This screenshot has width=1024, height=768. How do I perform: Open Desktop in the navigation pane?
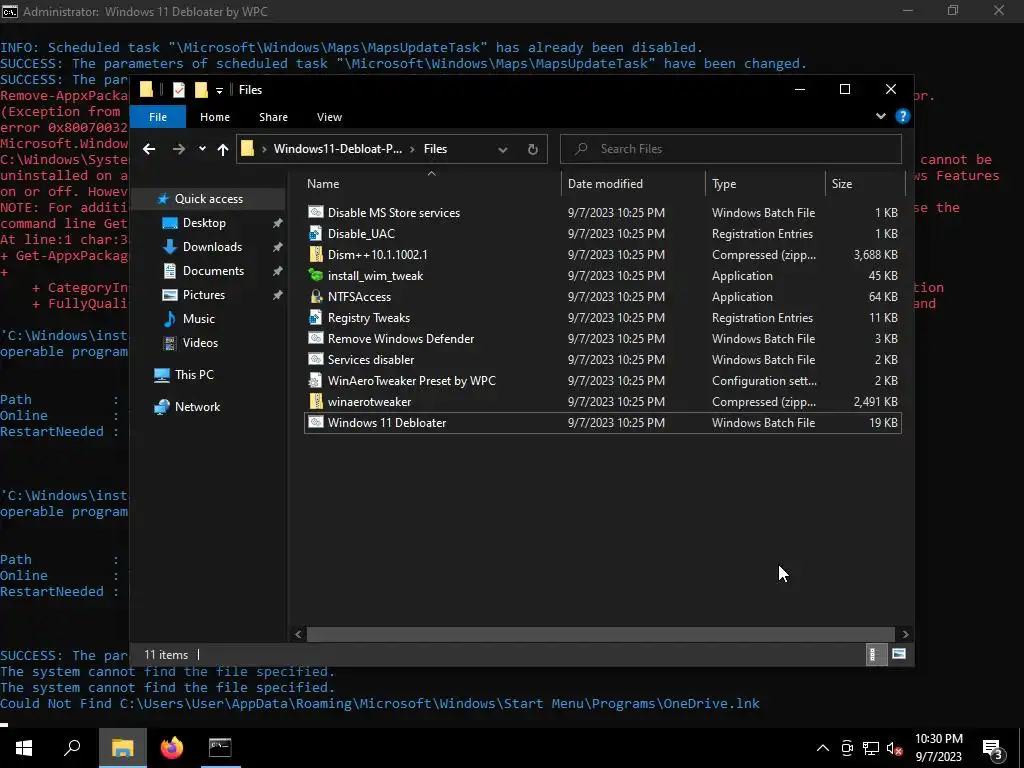[x=204, y=223]
